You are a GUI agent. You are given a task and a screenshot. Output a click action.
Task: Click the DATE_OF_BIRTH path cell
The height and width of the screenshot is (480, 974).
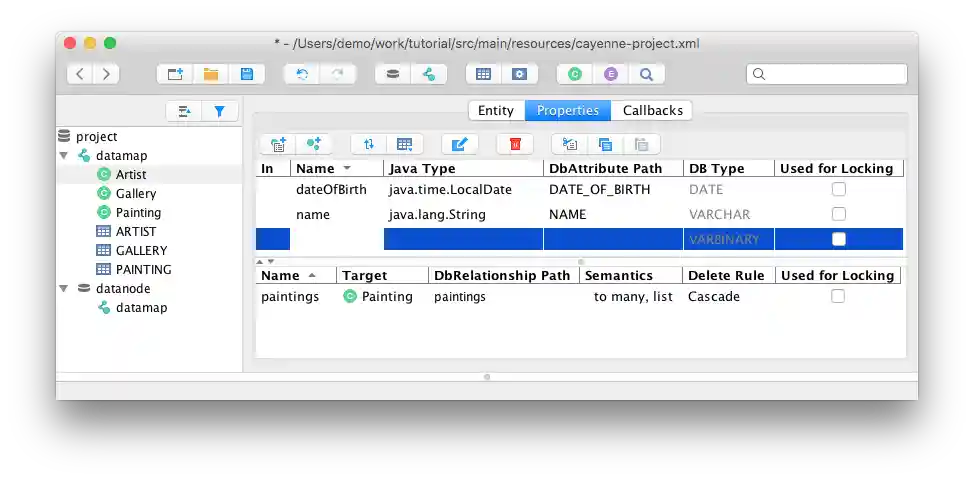pos(614,189)
